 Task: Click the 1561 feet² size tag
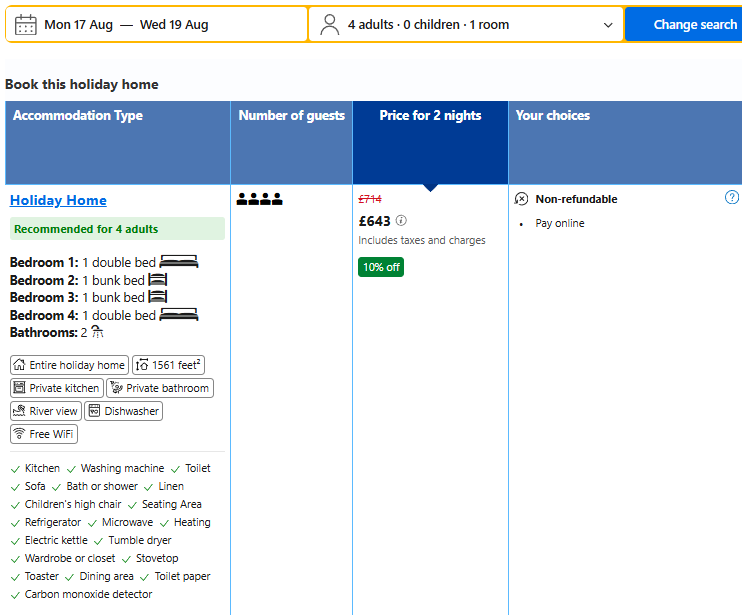(168, 365)
